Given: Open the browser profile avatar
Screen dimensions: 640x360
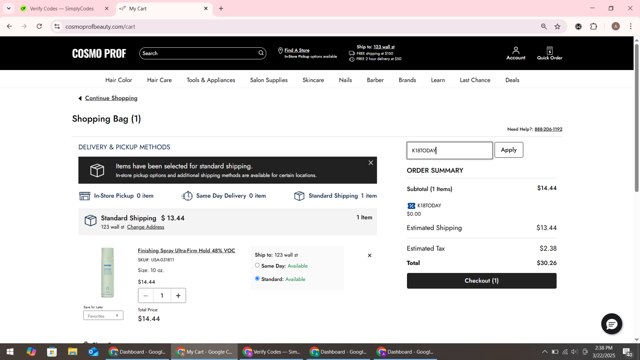Looking at the screenshot, I should pyautogui.click(x=616, y=27).
